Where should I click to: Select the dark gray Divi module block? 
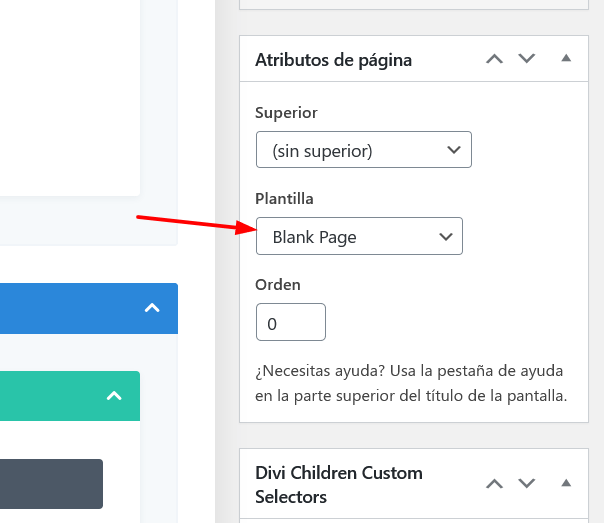(x=51, y=484)
